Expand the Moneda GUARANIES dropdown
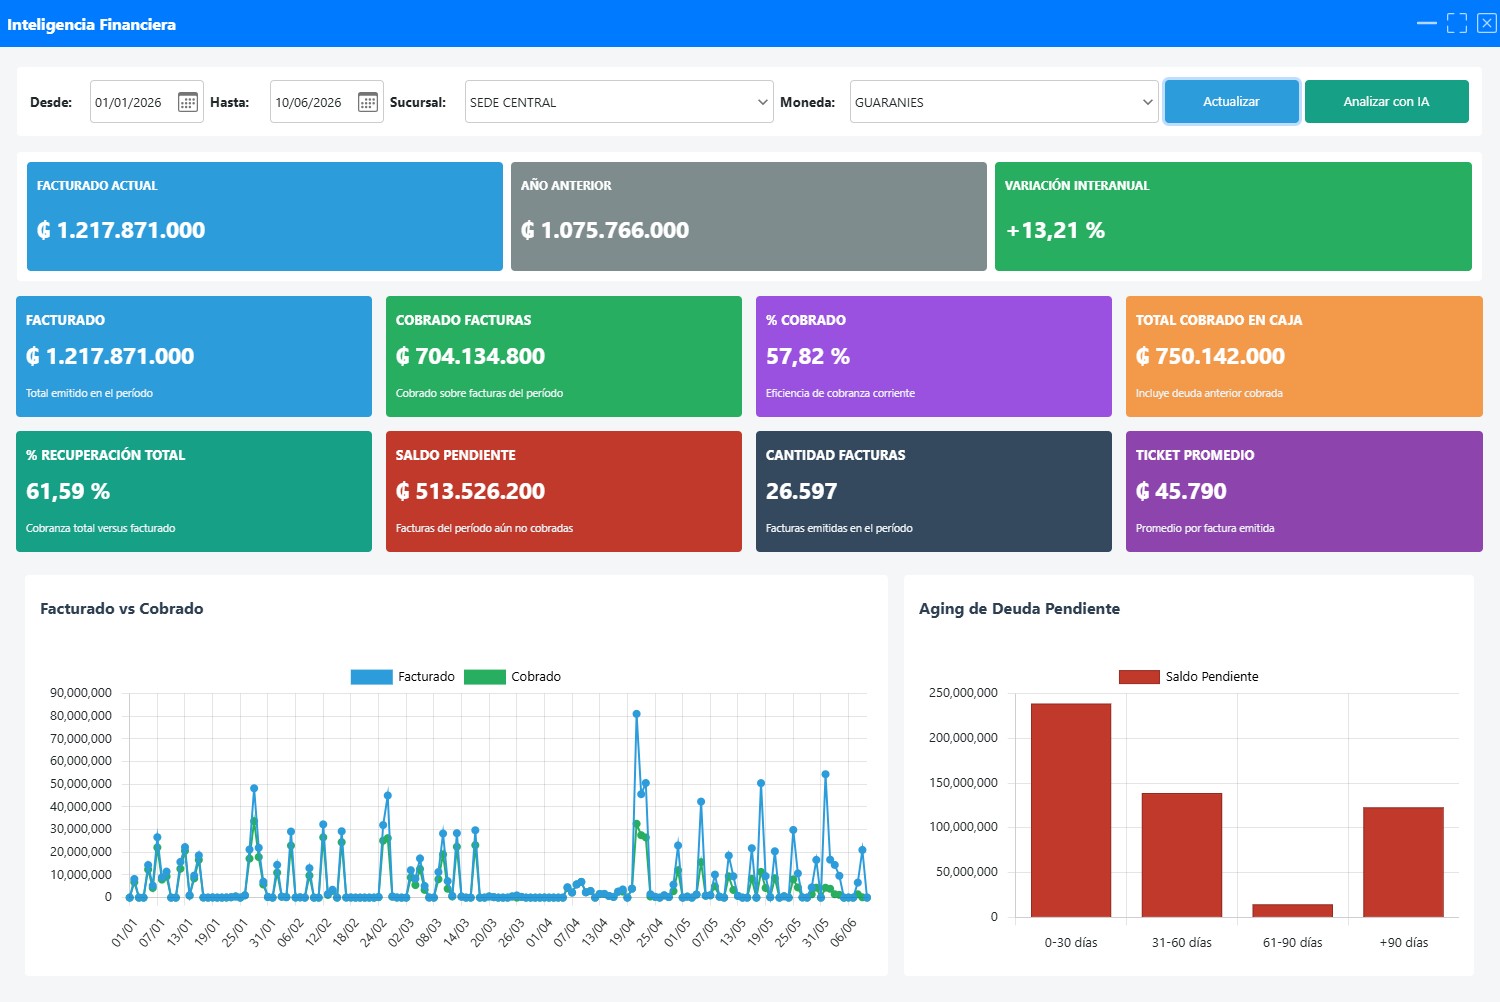The width and height of the screenshot is (1500, 1002). (x=1004, y=102)
